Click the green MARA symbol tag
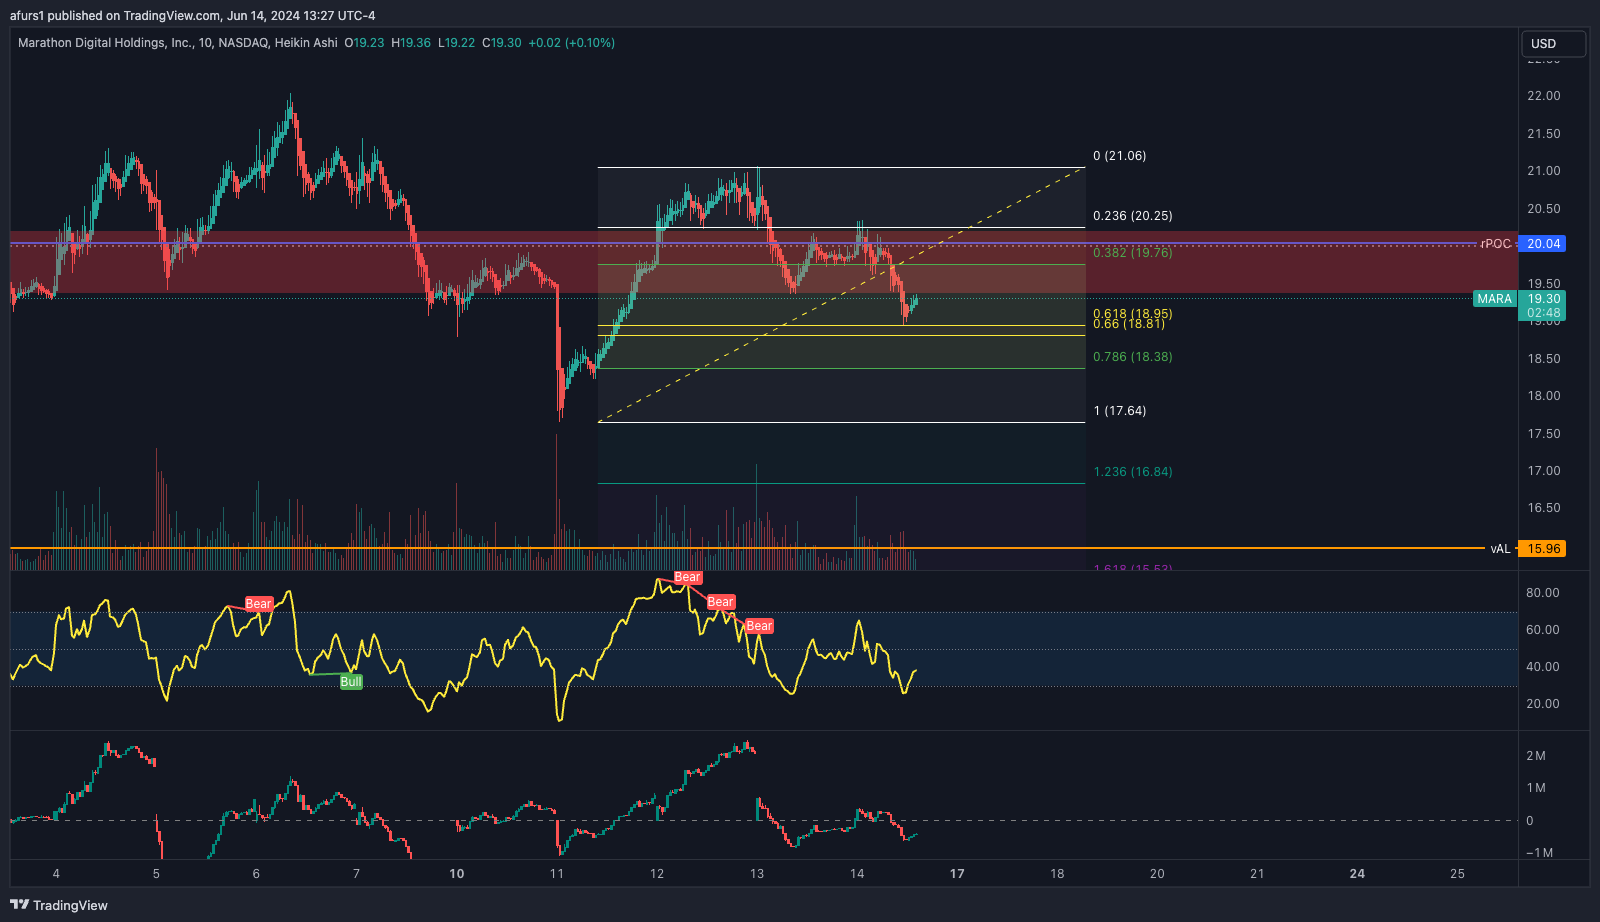This screenshot has width=1600, height=922. 1495,299
